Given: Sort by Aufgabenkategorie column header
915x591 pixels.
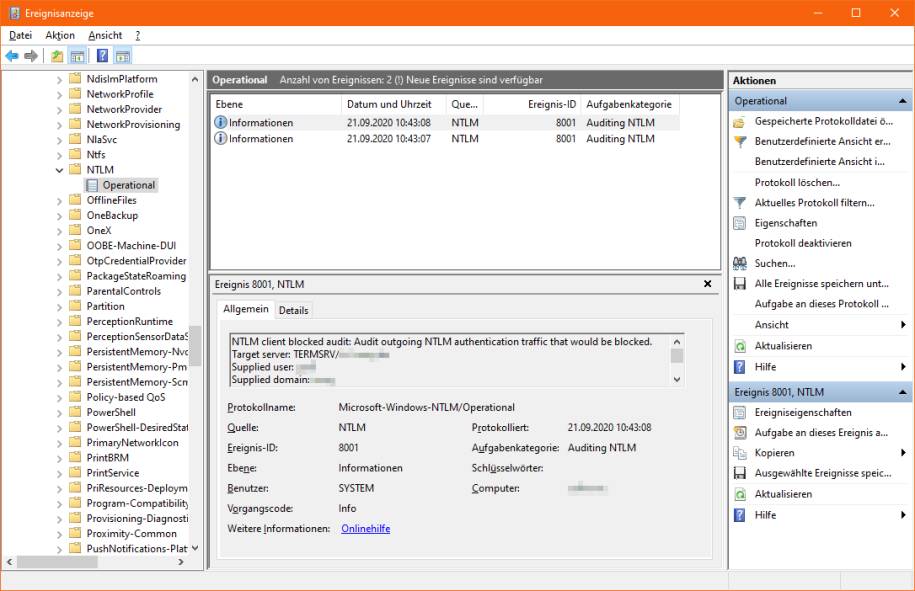Looking at the screenshot, I should point(630,104).
